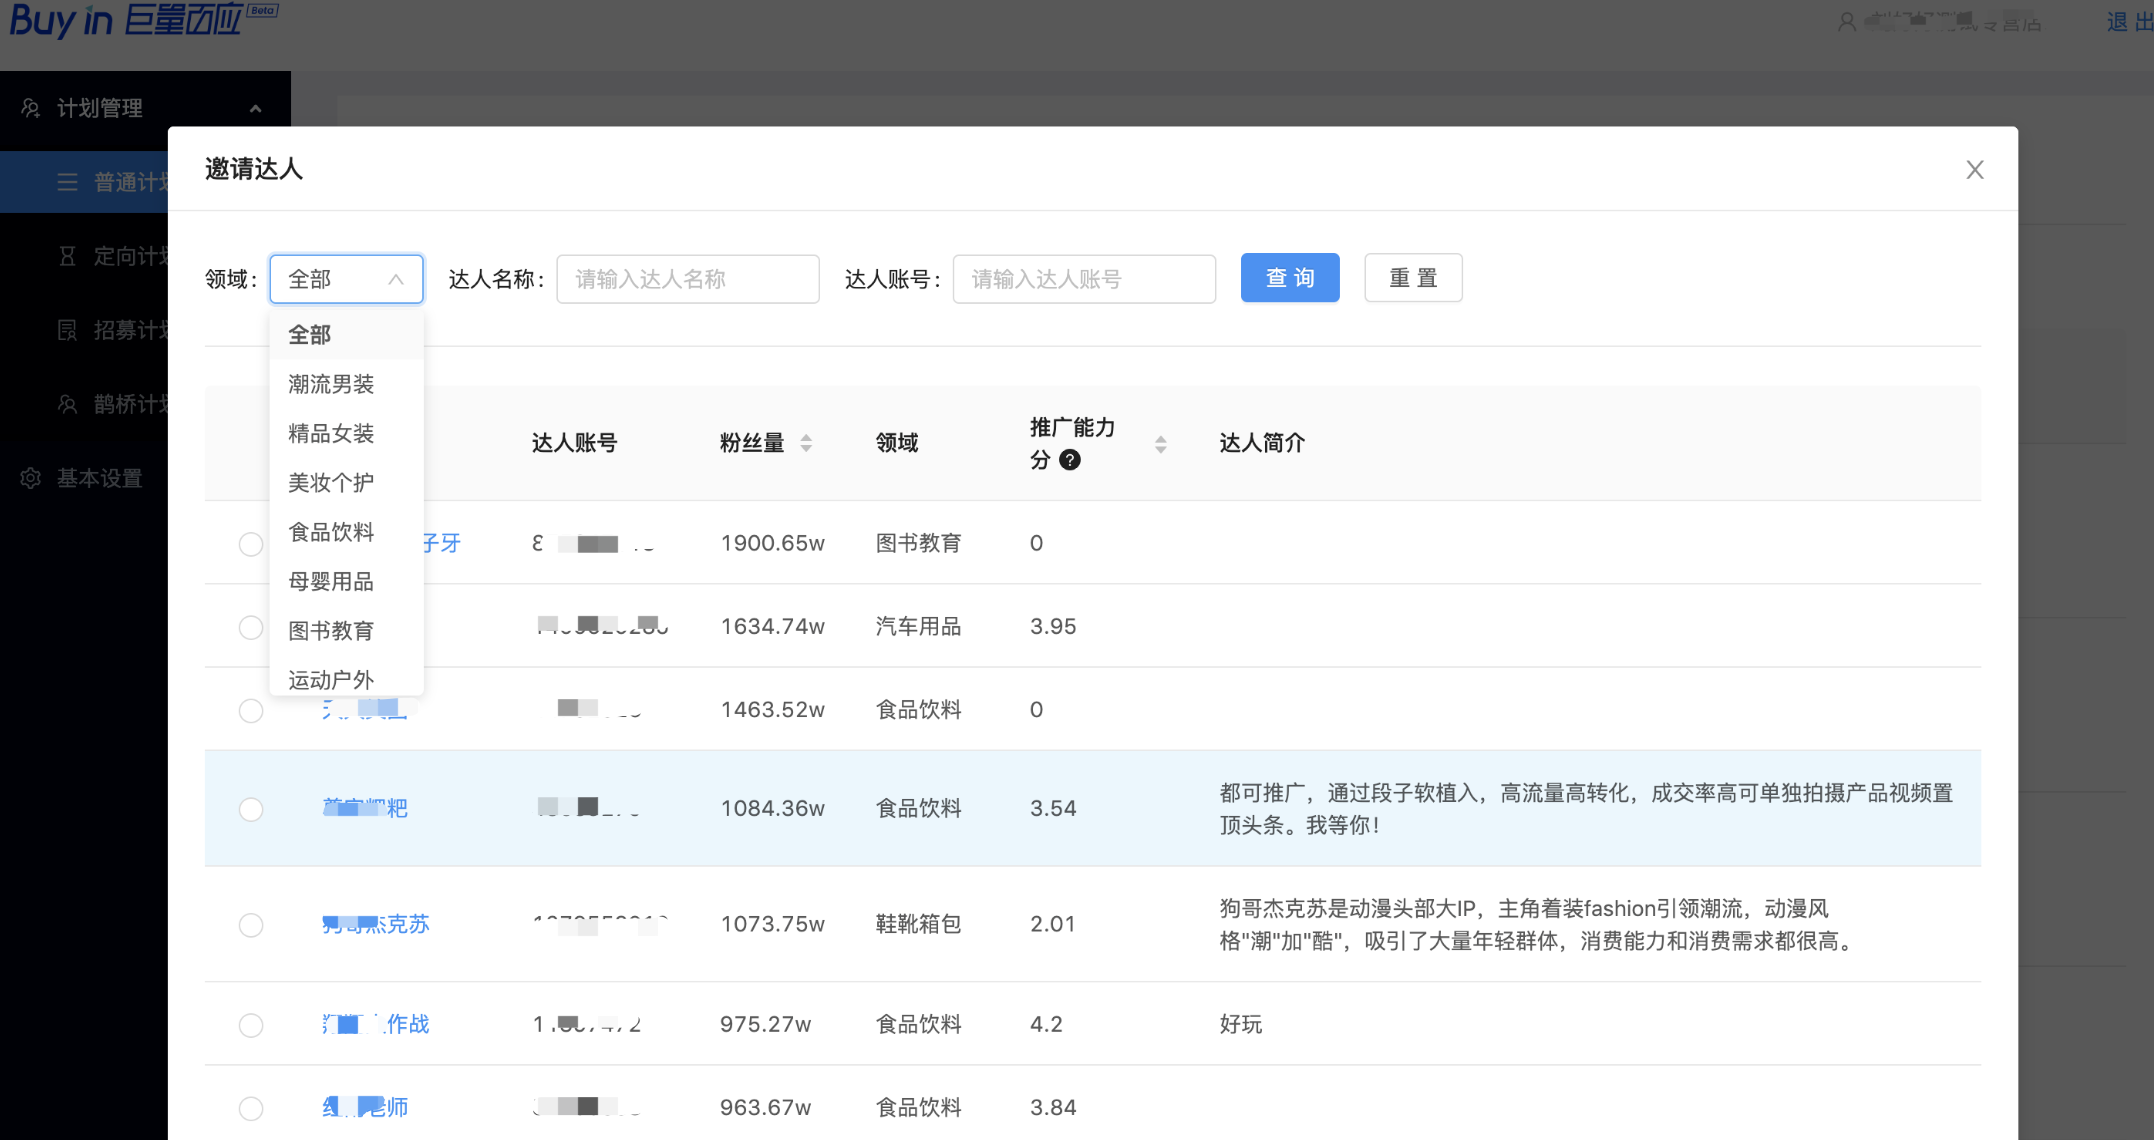
Task: Select 全部 in the dropdown list
Action: (x=346, y=335)
